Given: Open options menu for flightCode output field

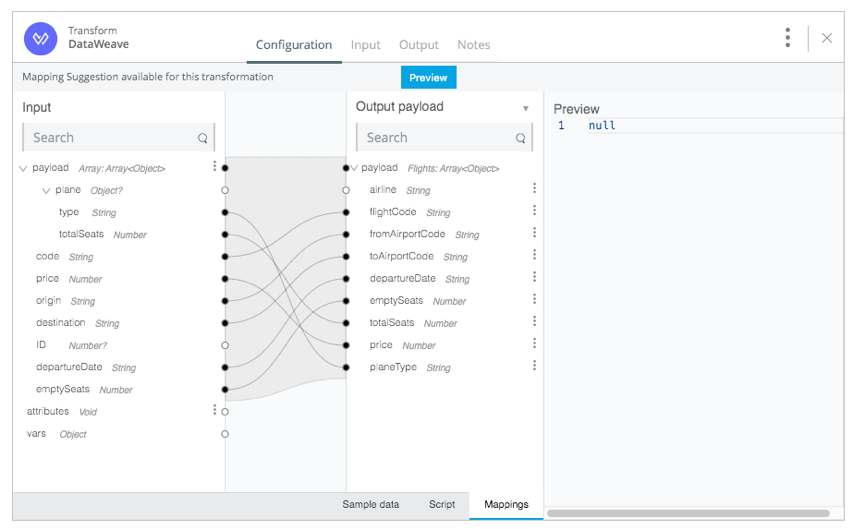Looking at the screenshot, I should tap(534, 210).
